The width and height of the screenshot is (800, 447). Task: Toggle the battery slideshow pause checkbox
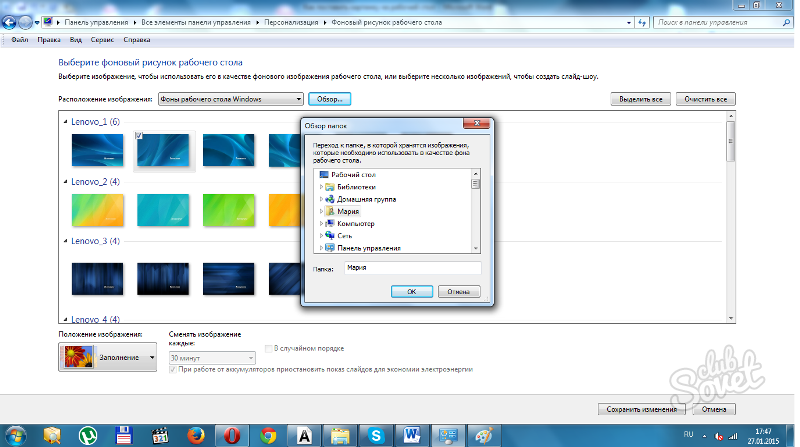(x=174, y=368)
